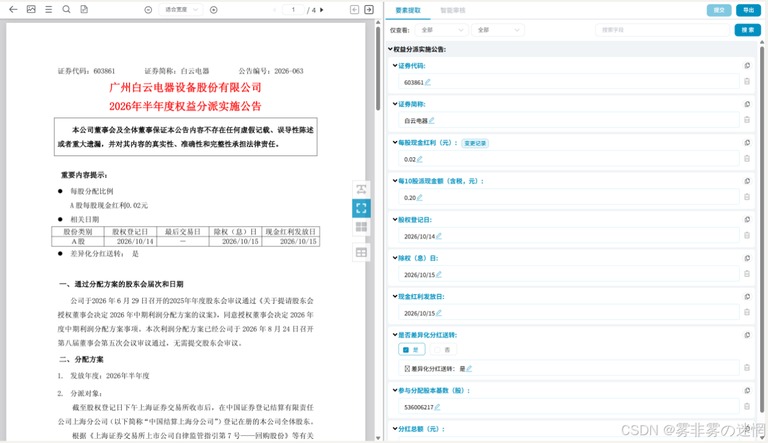Click the document heading 二、分配方案
The height and width of the screenshot is (443, 768).
(81, 359)
